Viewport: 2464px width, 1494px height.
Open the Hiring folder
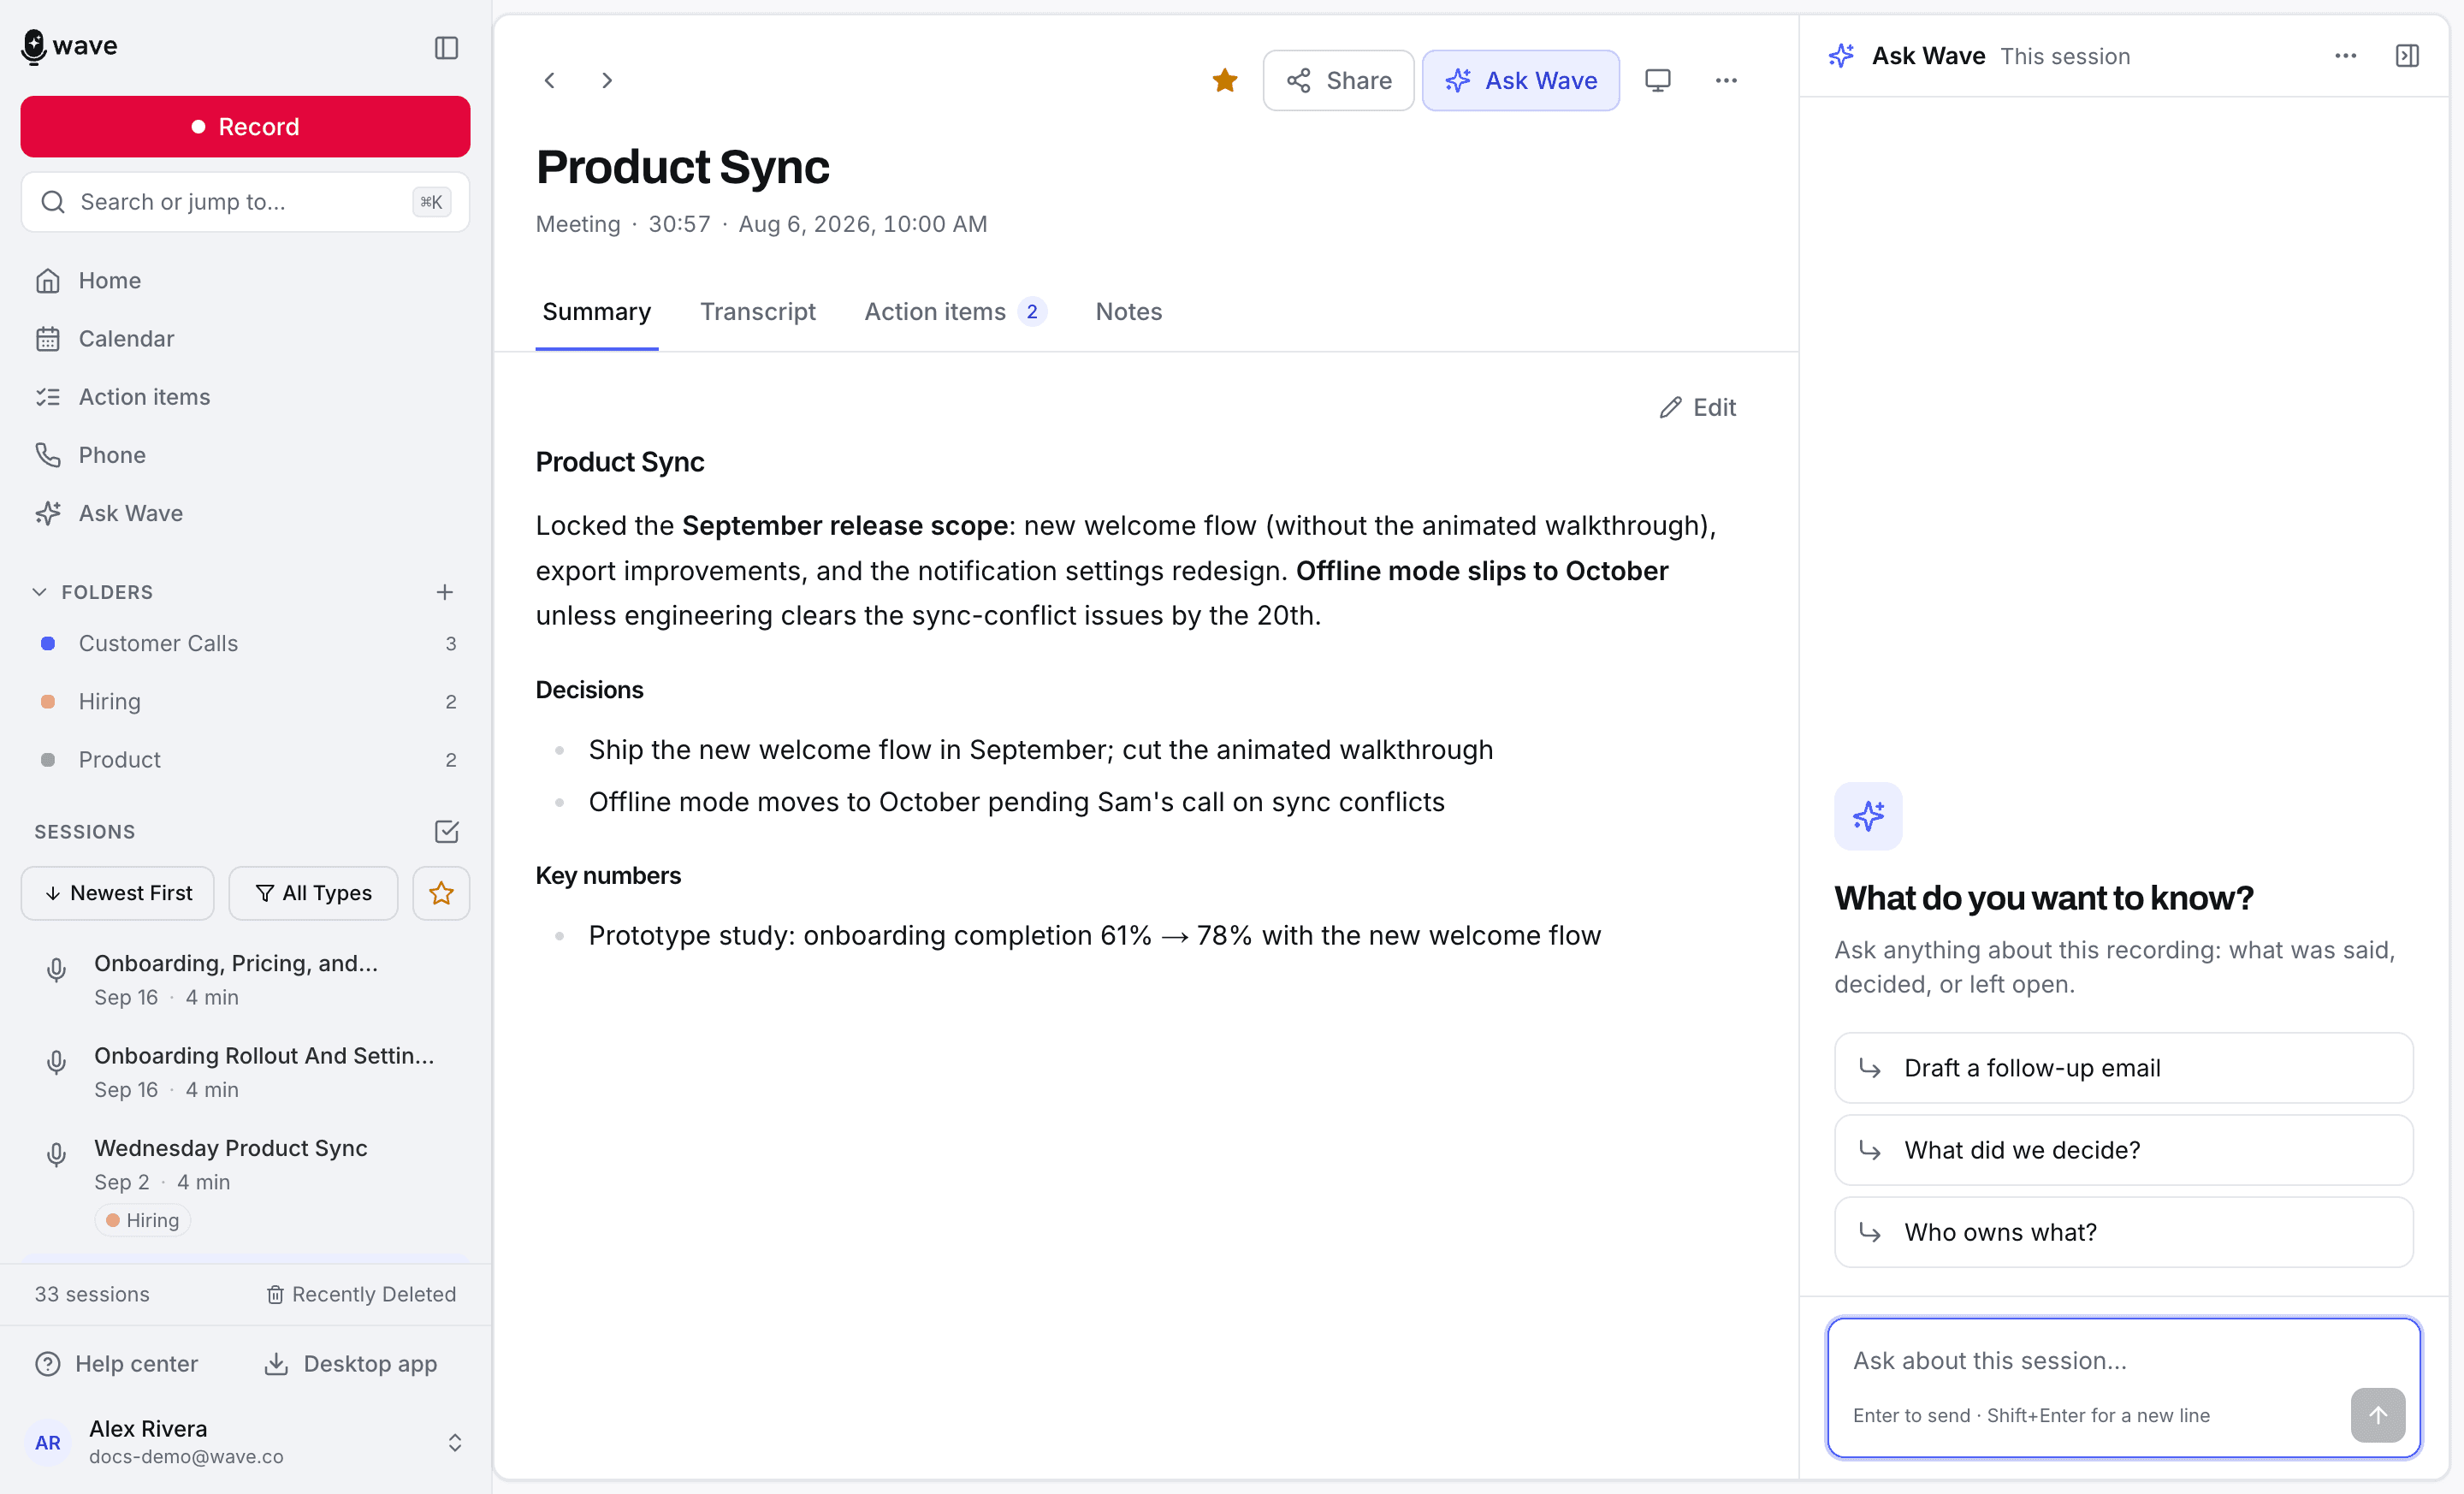245,701
